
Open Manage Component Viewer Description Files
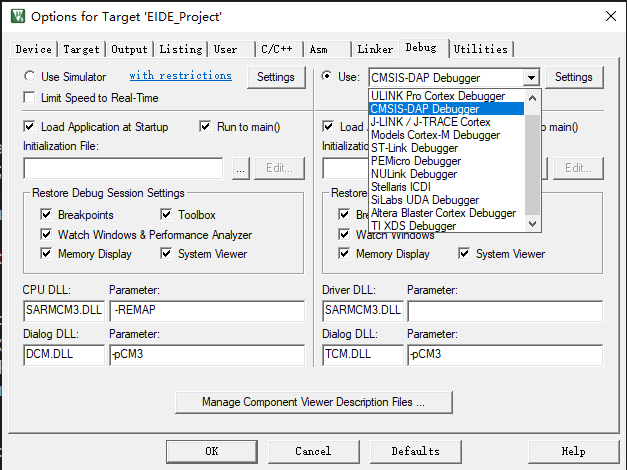314,402
